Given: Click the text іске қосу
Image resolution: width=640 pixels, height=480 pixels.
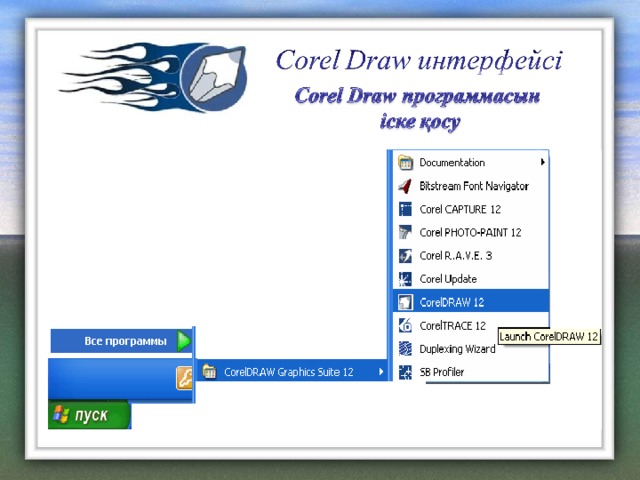Looking at the screenshot, I should click(x=420, y=122).
